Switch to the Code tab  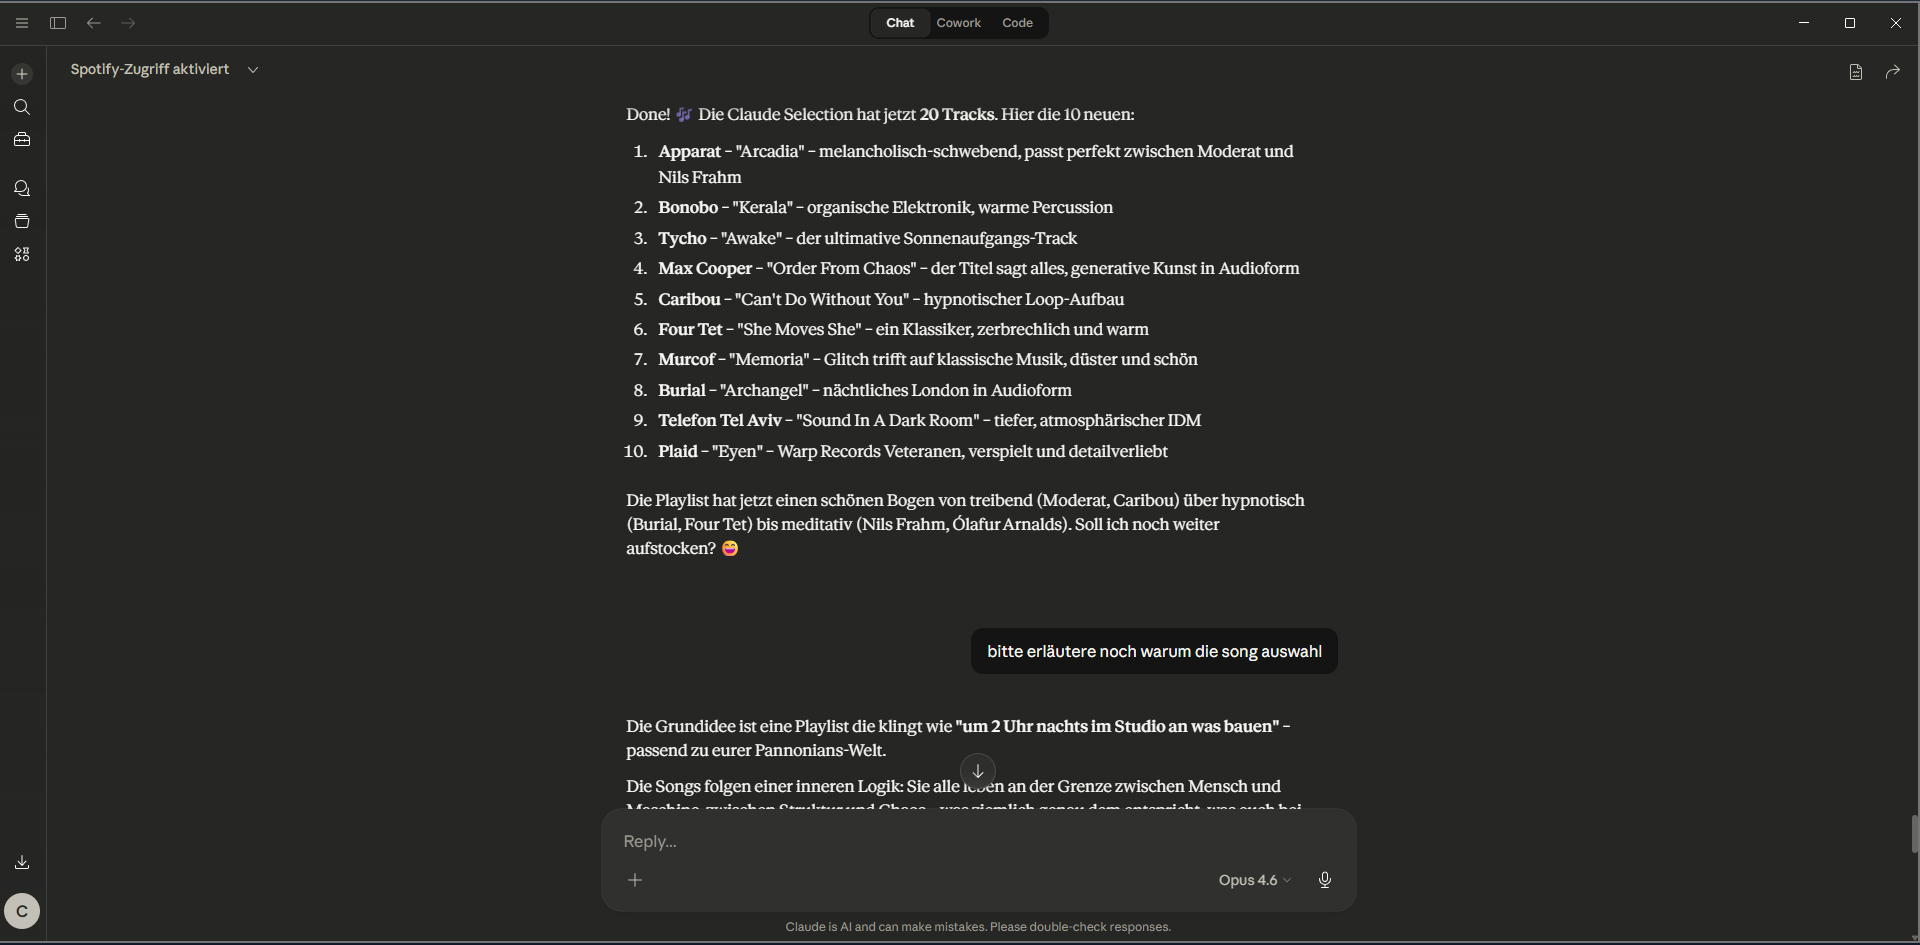(x=1017, y=23)
